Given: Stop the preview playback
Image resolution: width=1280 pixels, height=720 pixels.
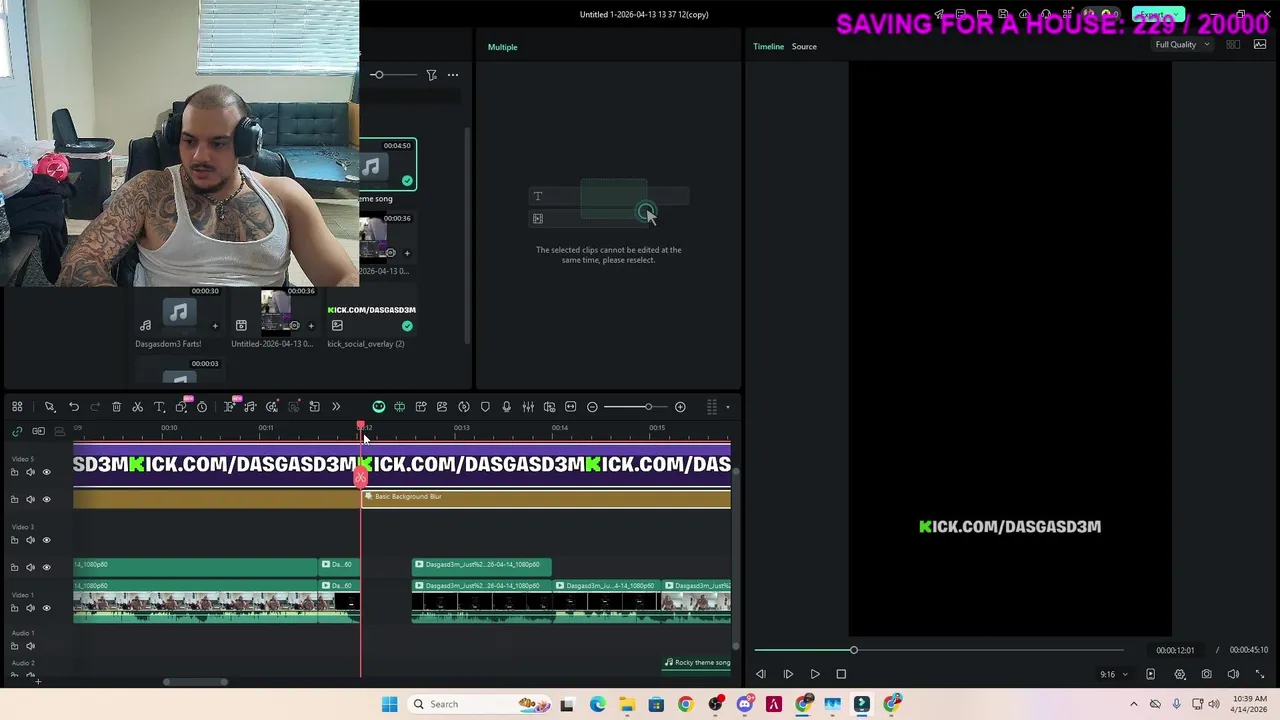Looking at the screenshot, I should tap(841, 675).
